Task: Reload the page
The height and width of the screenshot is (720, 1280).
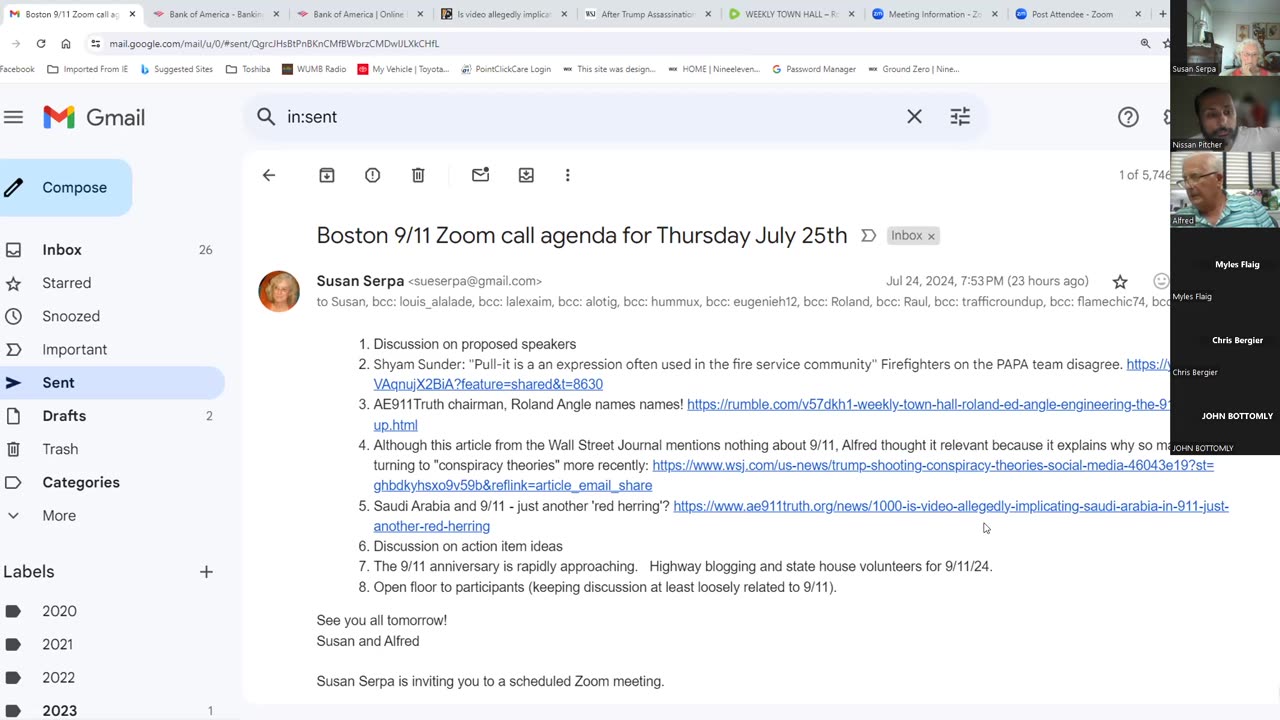Action: click(x=41, y=44)
